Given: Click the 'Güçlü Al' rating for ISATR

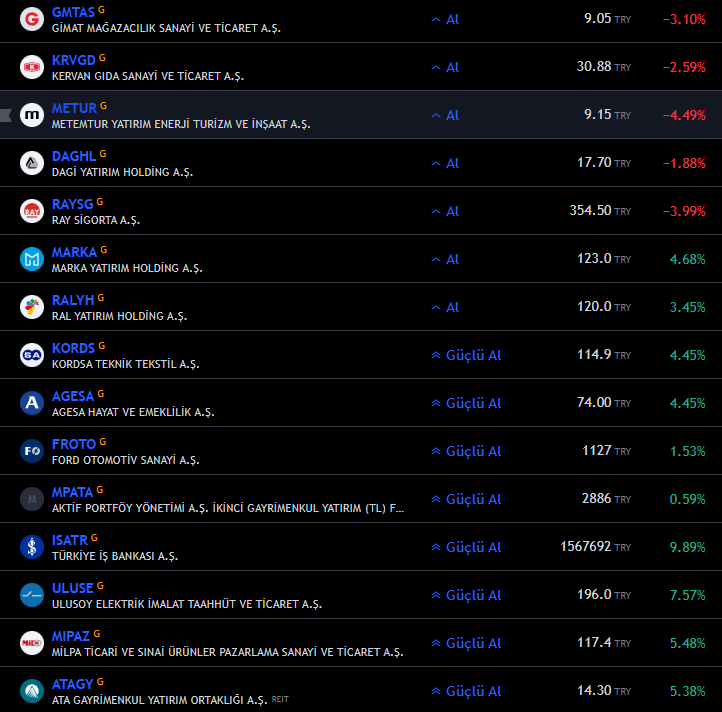Looking at the screenshot, I should pos(466,547).
